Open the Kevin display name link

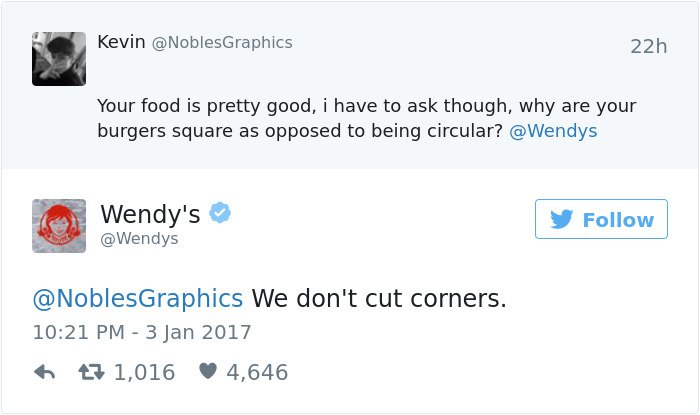120,42
